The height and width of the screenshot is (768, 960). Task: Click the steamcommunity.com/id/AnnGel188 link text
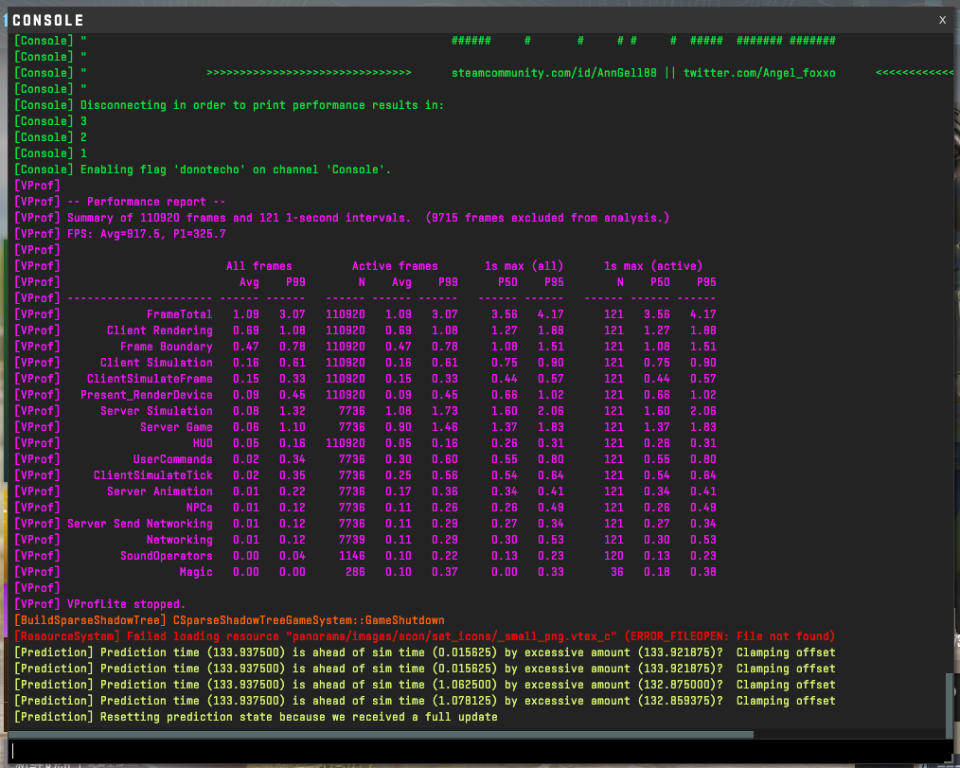click(x=553, y=73)
